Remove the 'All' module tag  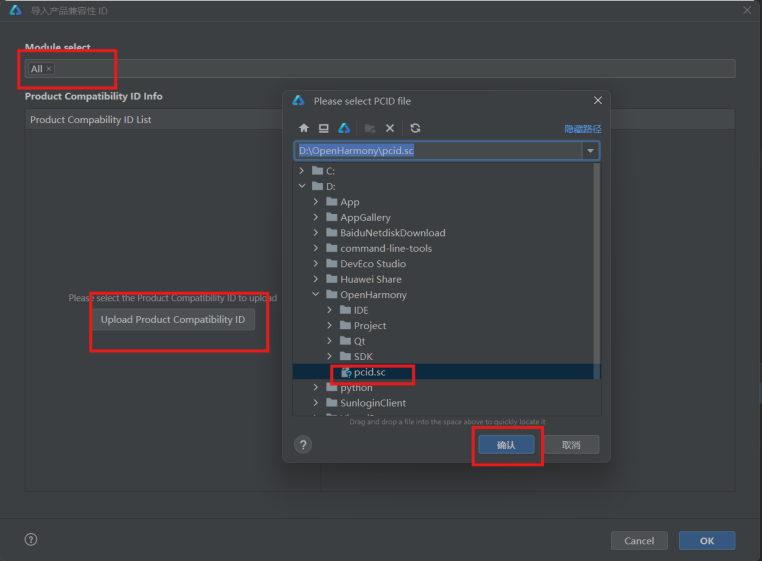(x=49, y=69)
